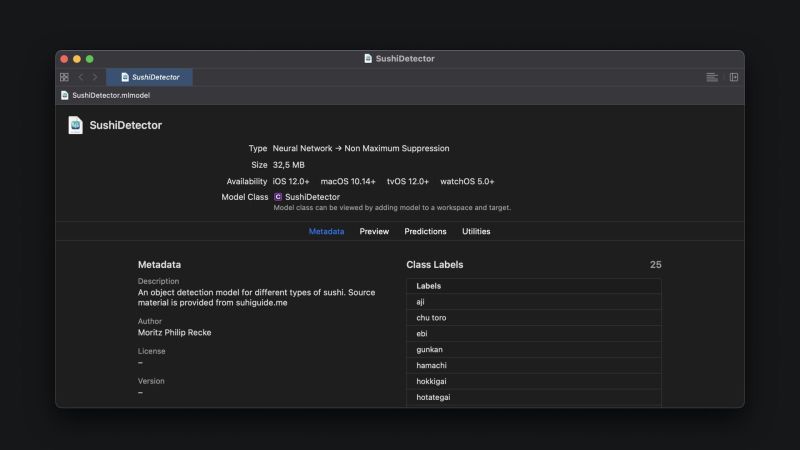
Task: Maximize the window with green button
Action: [90, 59]
